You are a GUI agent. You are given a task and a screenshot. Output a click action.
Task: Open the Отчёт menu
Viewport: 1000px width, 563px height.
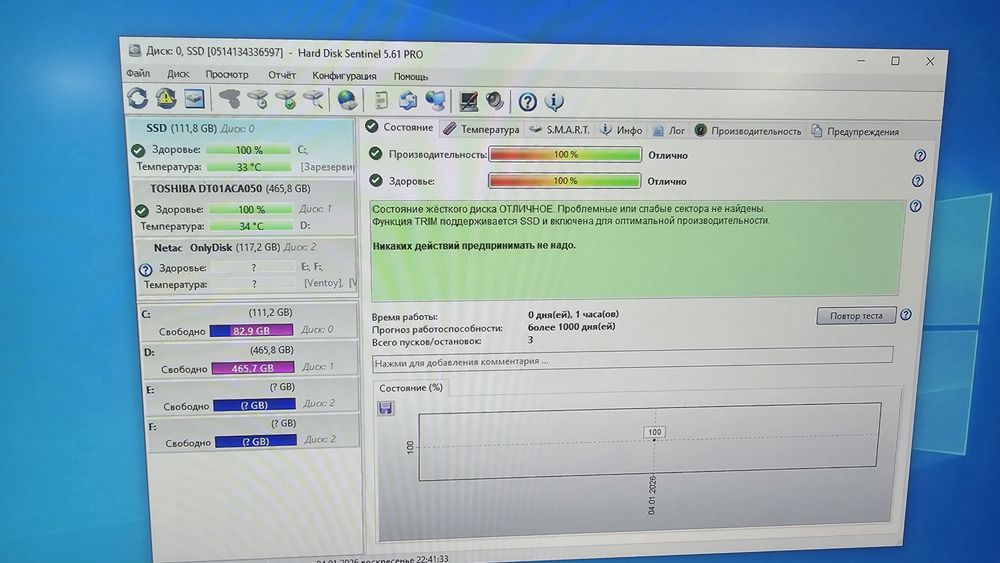point(281,75)
